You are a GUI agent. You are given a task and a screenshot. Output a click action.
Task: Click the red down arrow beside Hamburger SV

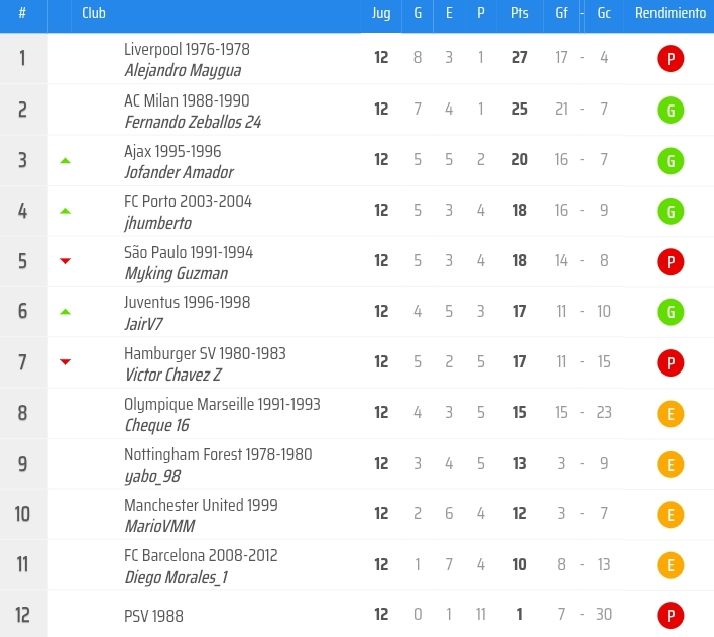(66, 362)
